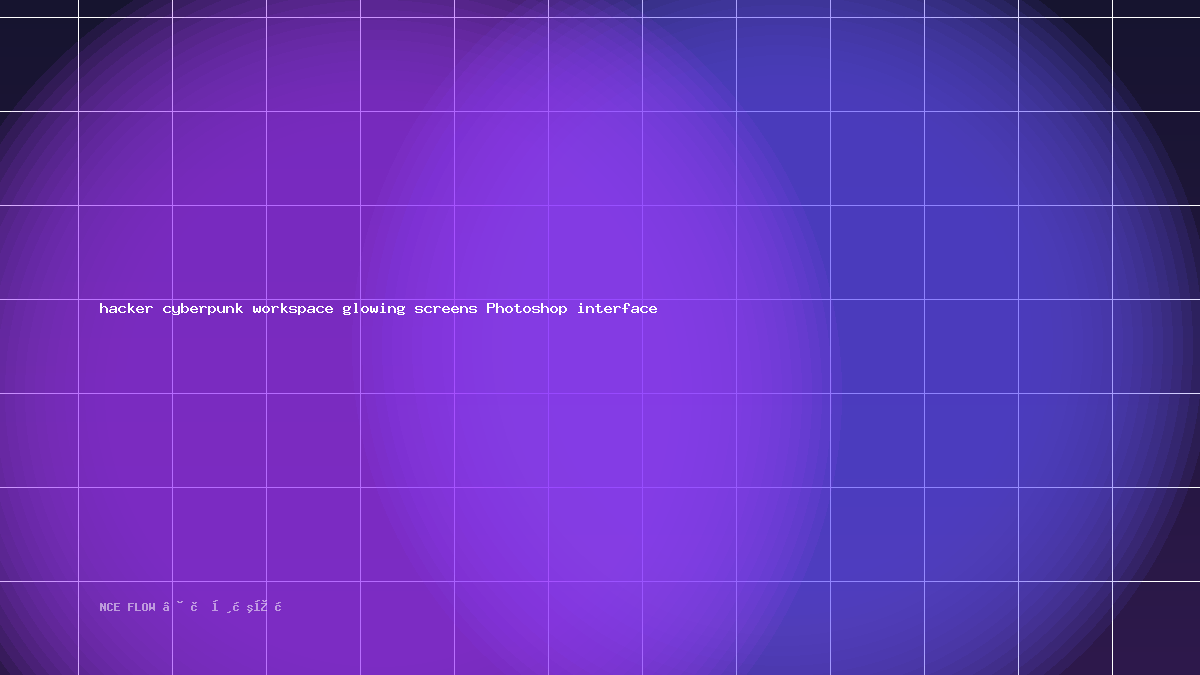The height and width of the screenshot is (675, 1200).
Task: Click the grid cell directly below "cyberpunk"
Action: point(219,440)
